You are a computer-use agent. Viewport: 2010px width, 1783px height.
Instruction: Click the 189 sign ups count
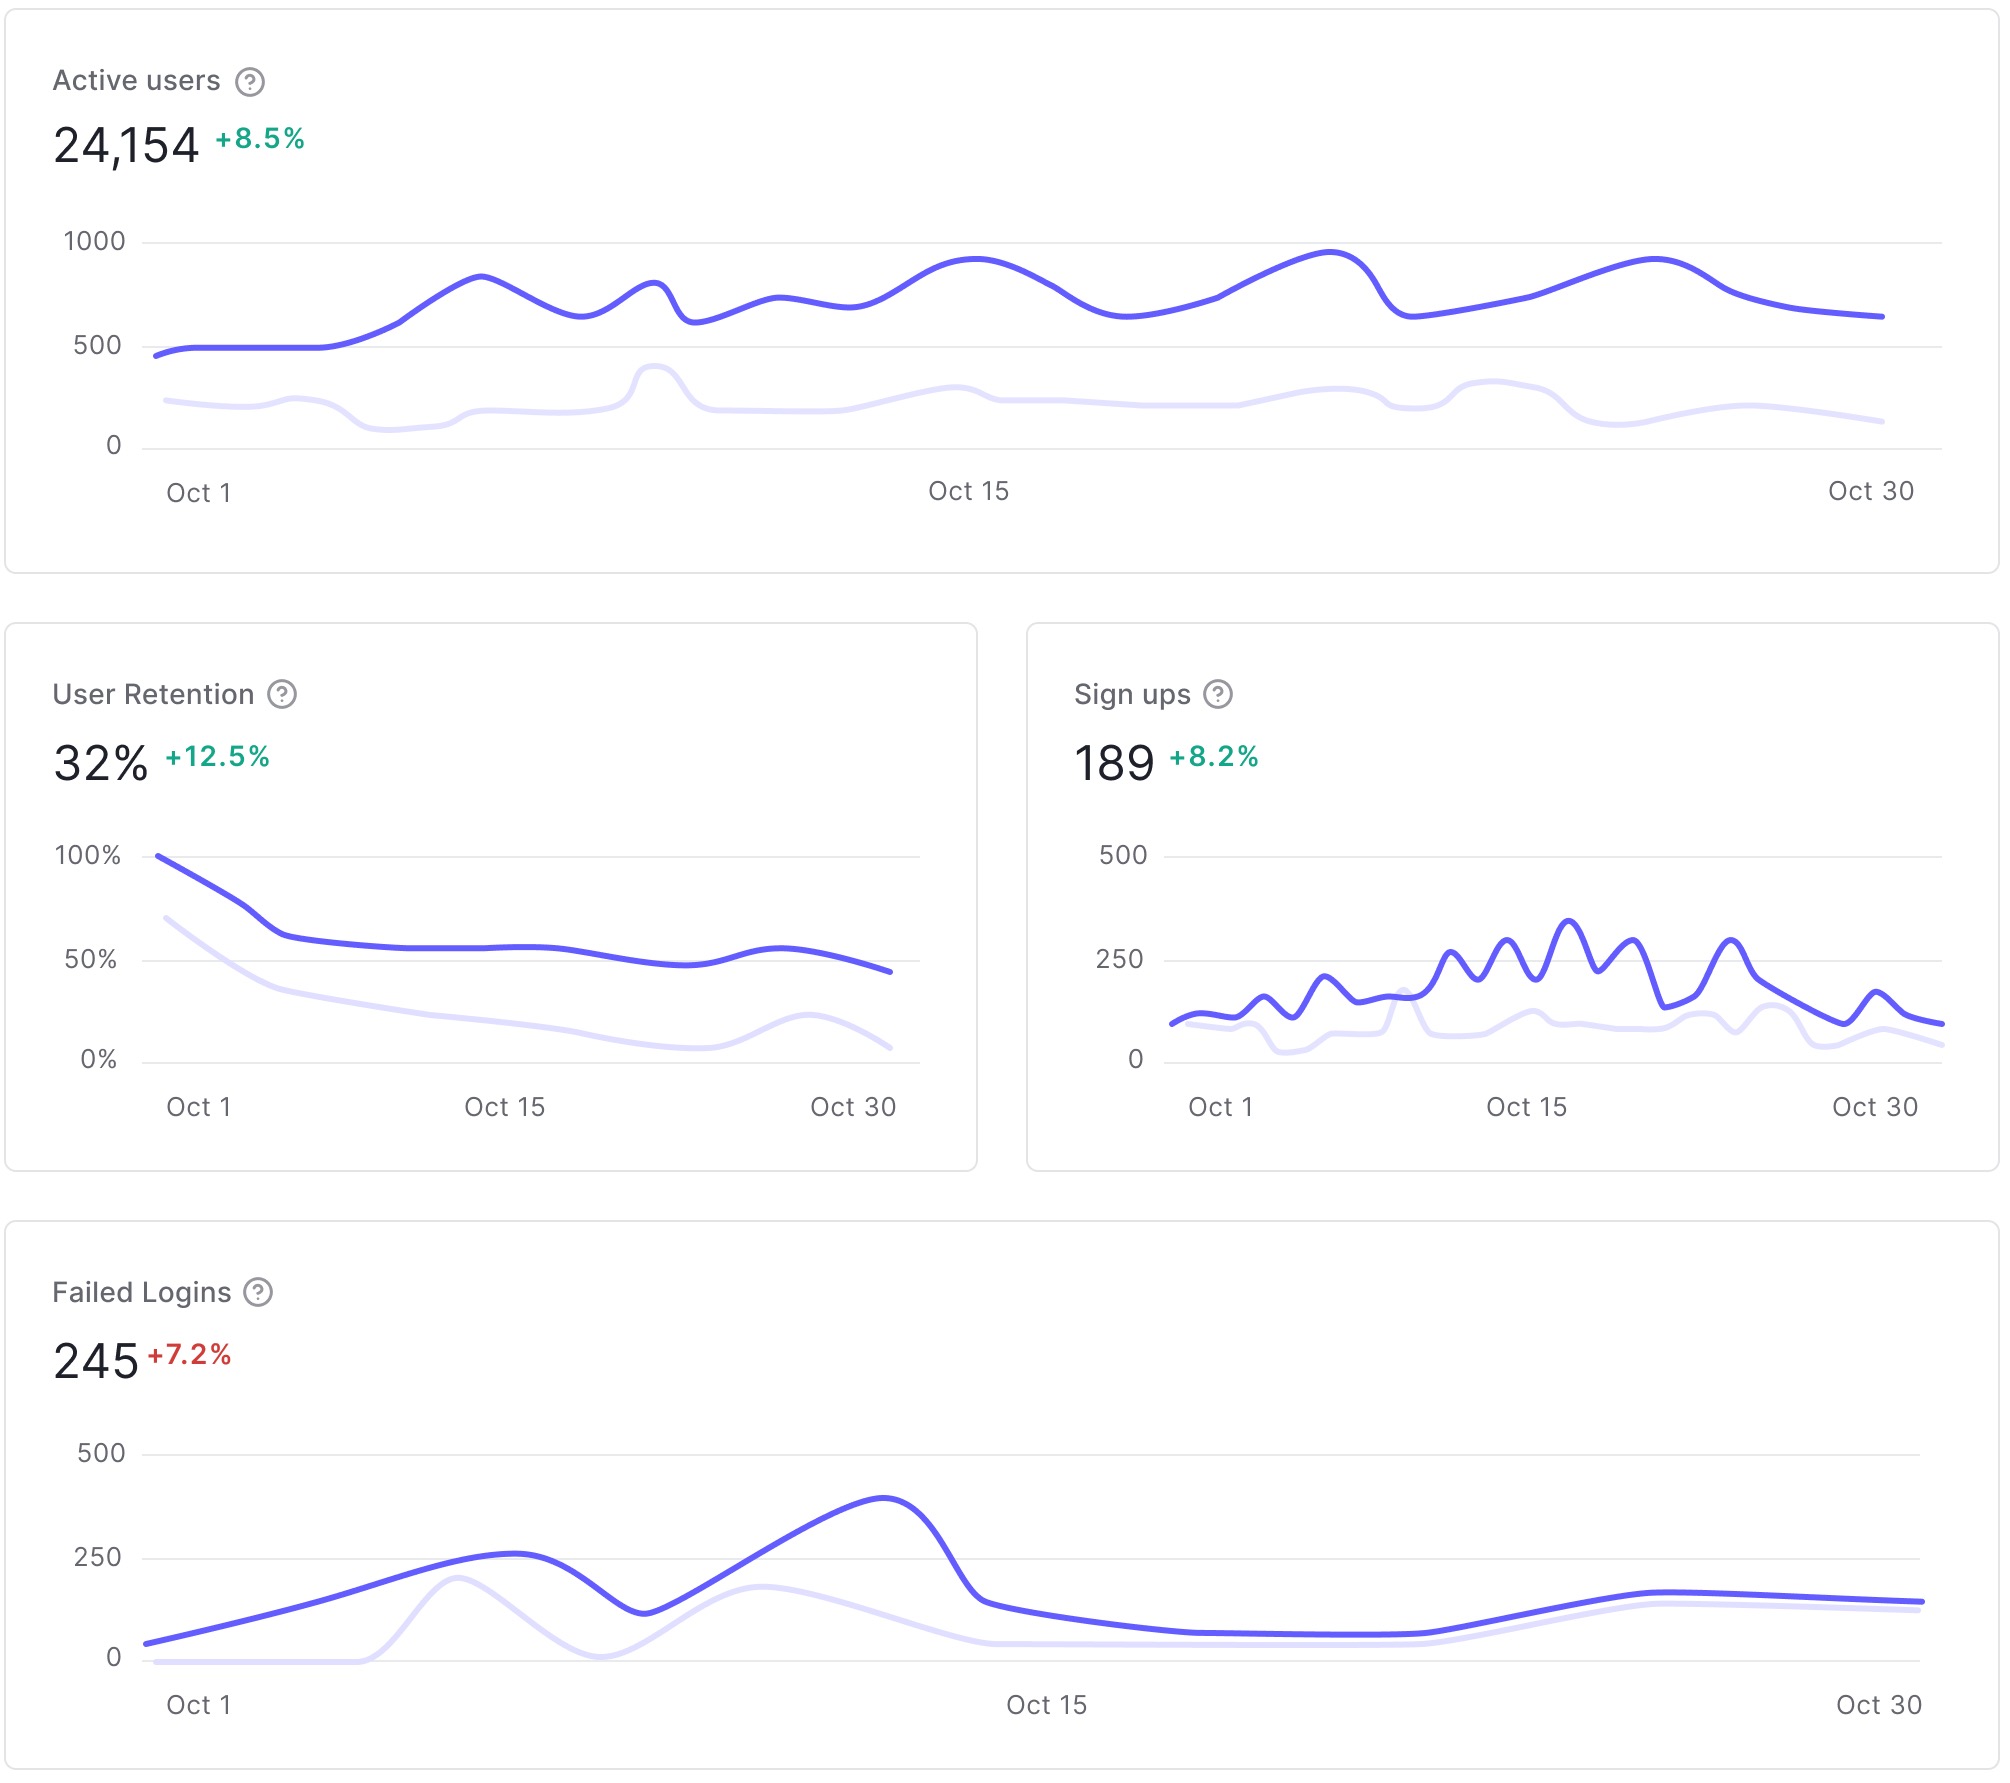tap(1113, 764)
